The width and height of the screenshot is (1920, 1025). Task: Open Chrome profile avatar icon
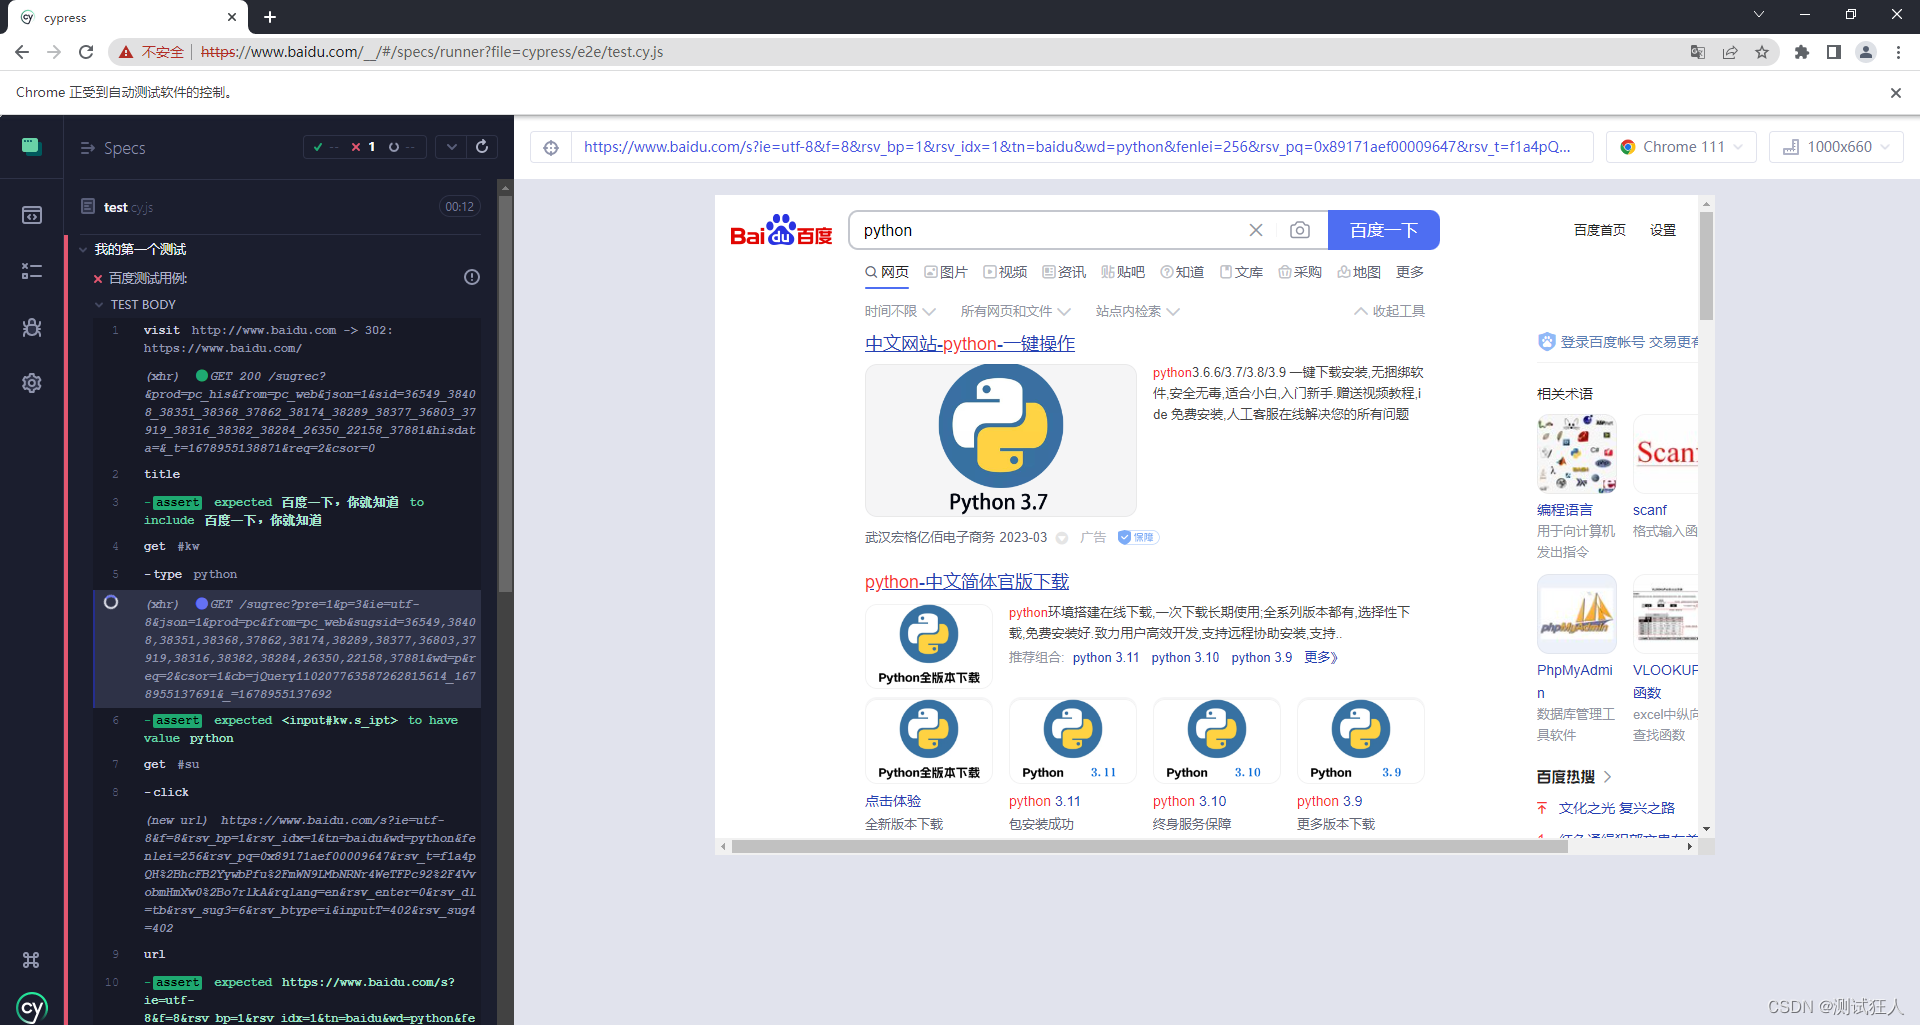click(1866, 52)
